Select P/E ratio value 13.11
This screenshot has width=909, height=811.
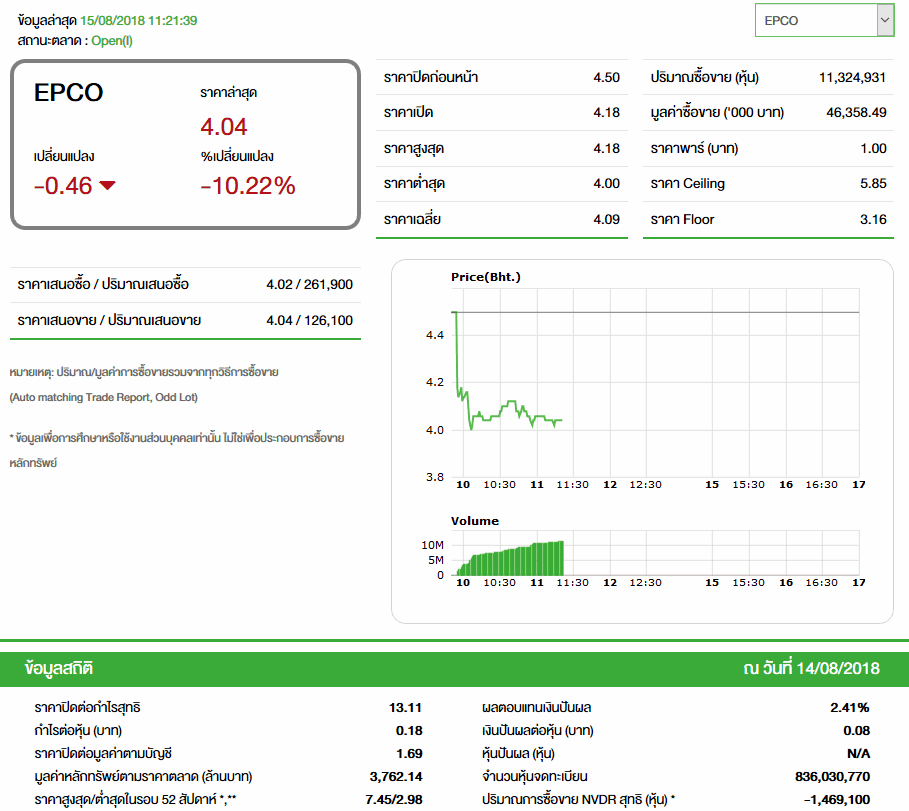point(405,707)
